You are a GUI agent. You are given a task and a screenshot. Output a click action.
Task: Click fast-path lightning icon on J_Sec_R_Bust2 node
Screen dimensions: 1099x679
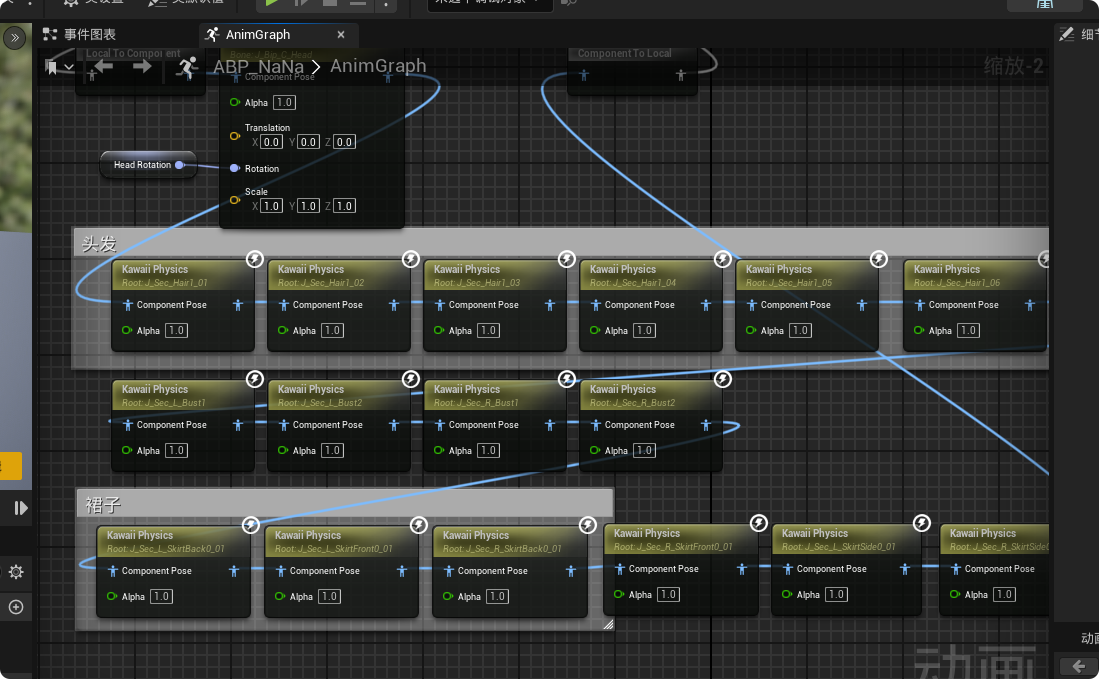[x=723, y=379]
